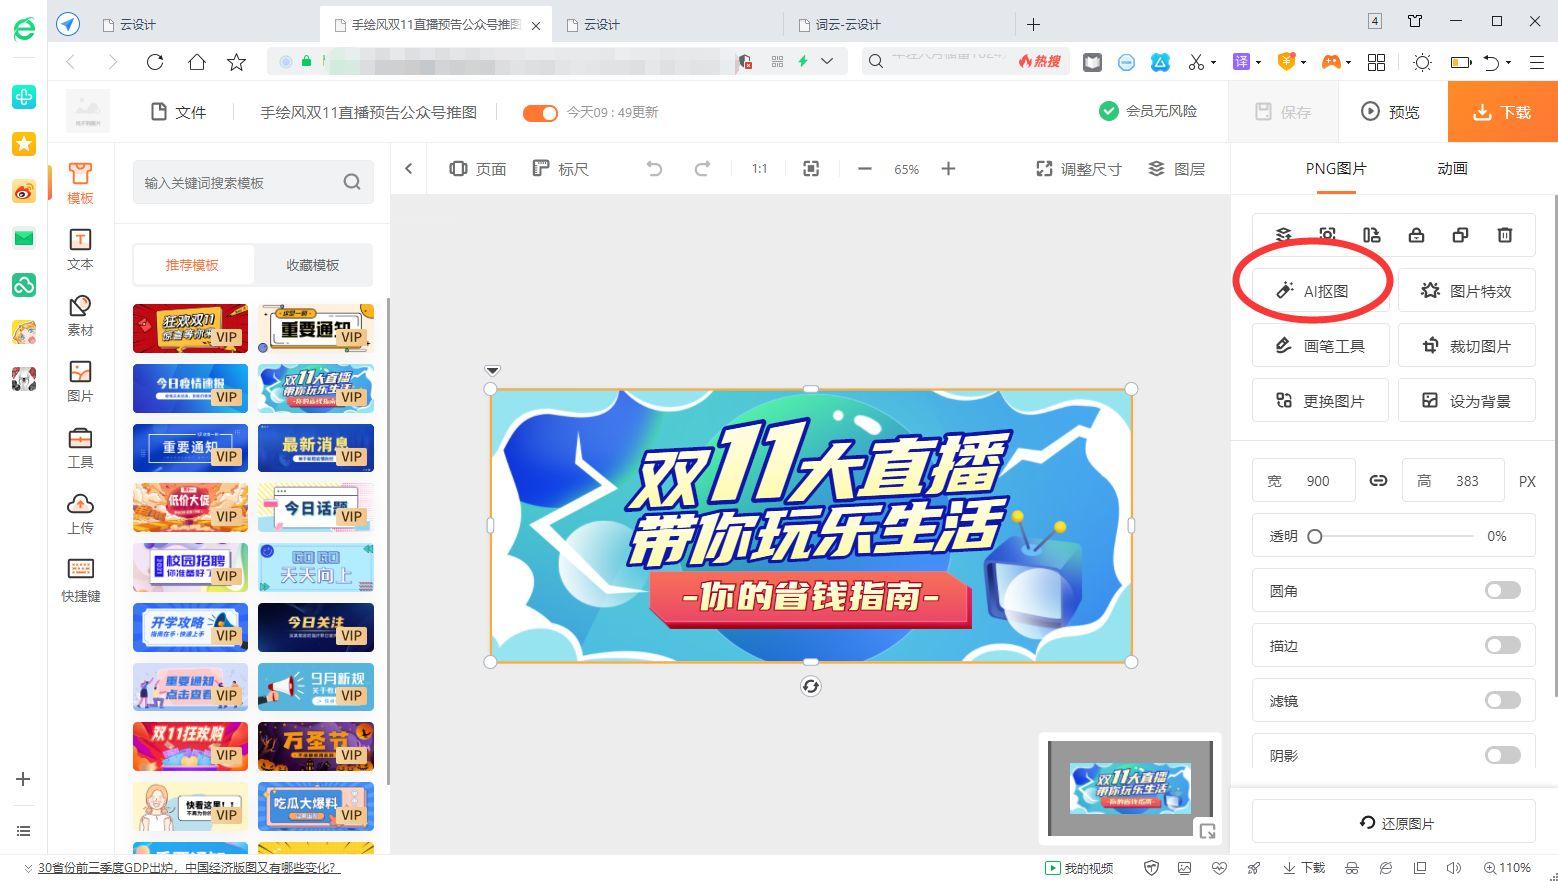Open the 图层 layers panel
Screen dimensions: 1558x881
coord(1176,169)
